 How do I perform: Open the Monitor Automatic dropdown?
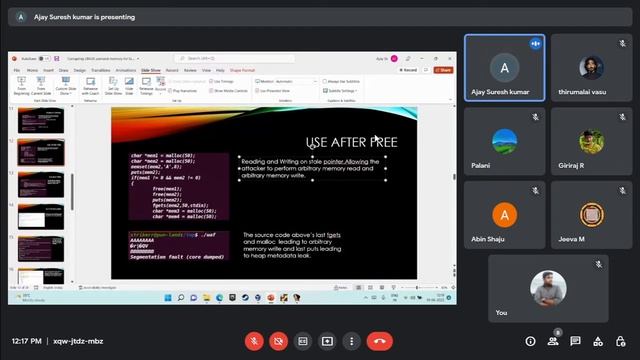296,82
